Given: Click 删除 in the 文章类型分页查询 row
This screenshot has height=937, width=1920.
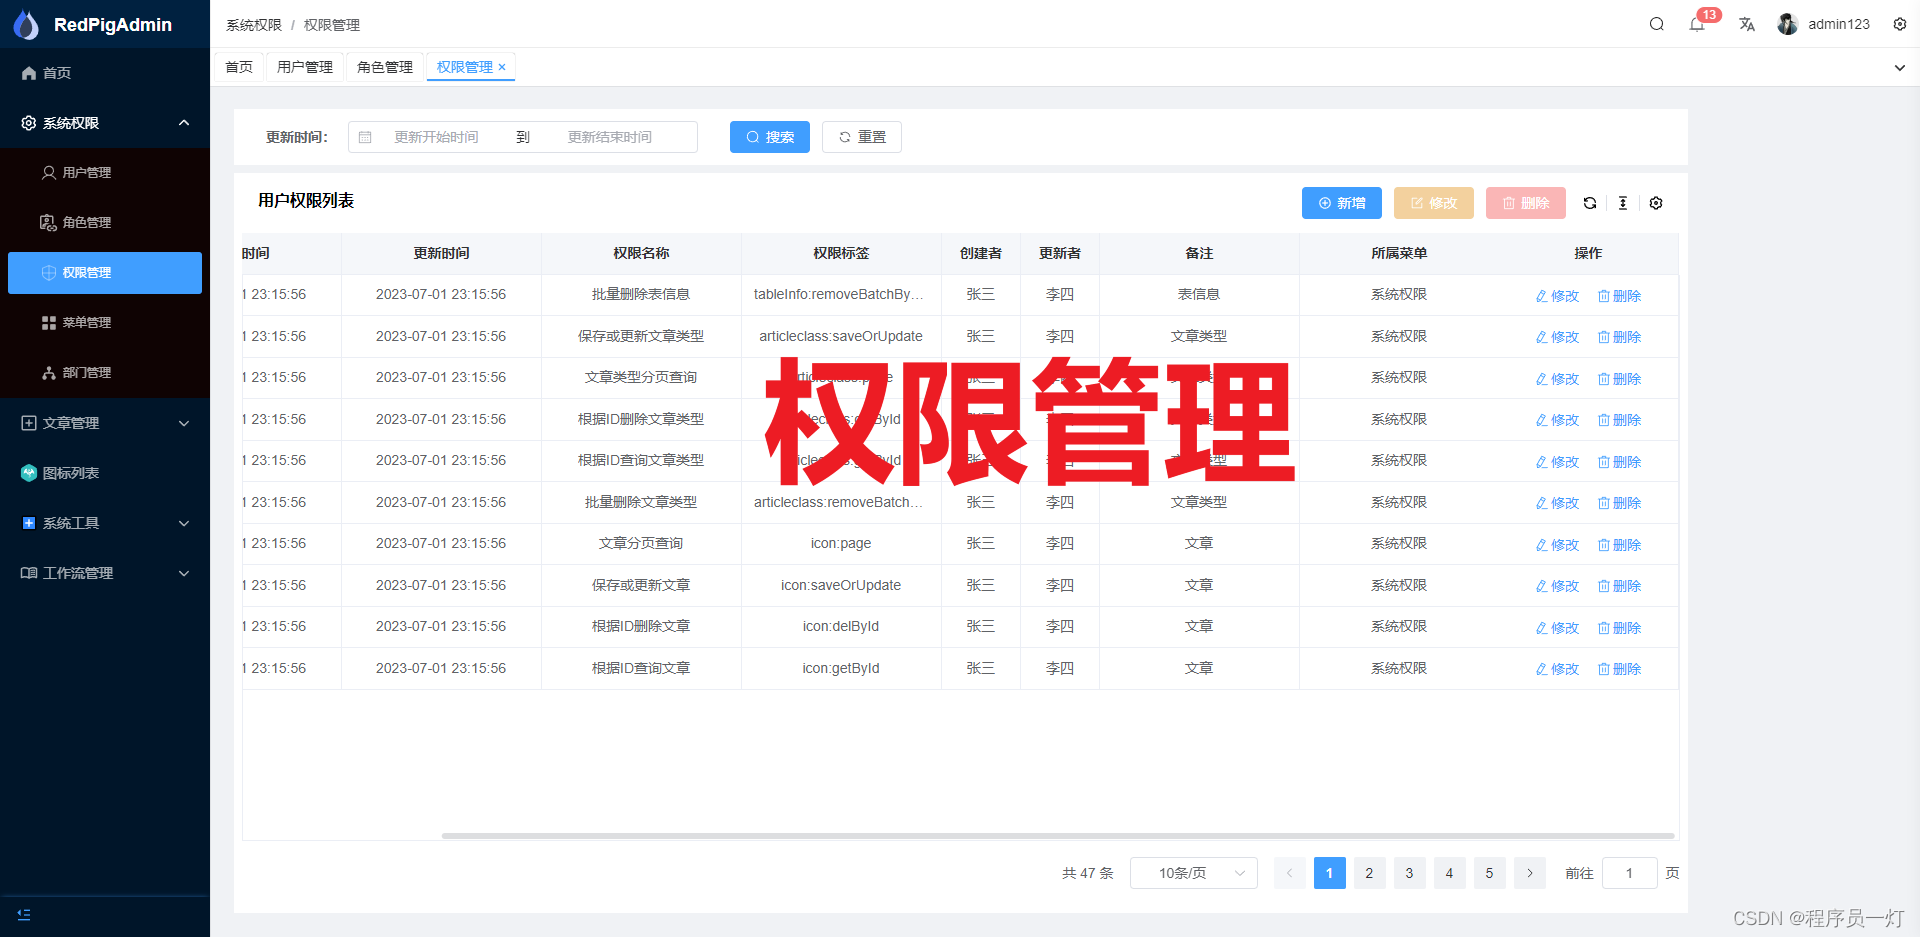Looking at the screenshot, I should click(1619, 379).
